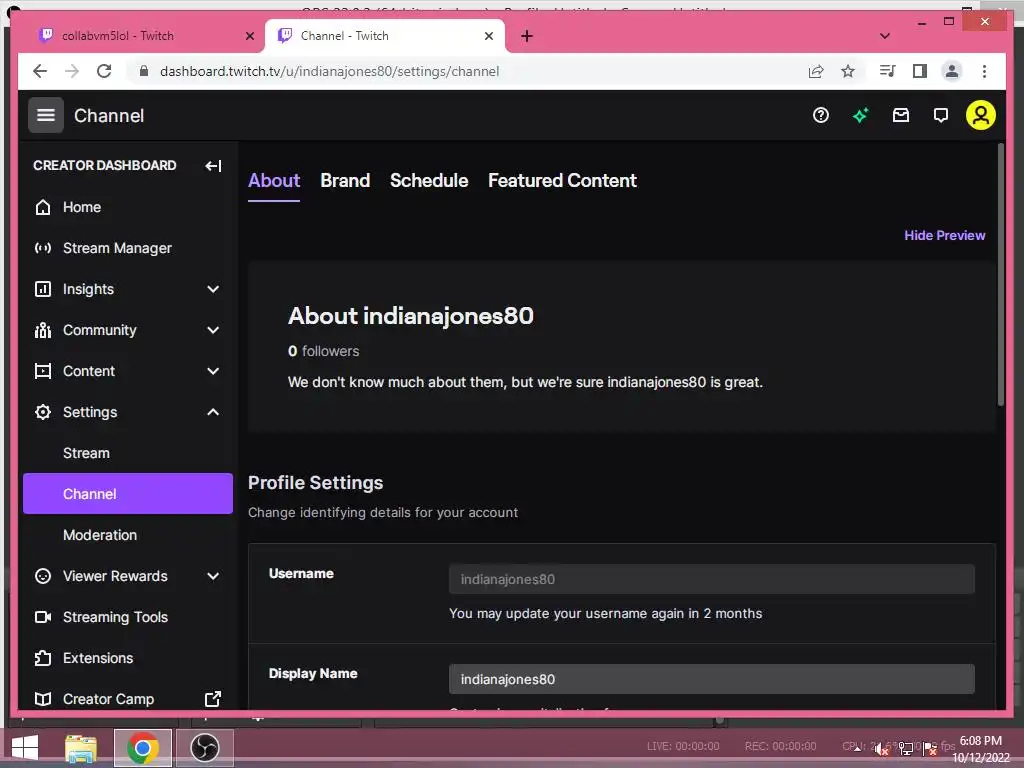1024x768 pixels.
Task: Switch to the Schedule tab
Action: point(429,181)
